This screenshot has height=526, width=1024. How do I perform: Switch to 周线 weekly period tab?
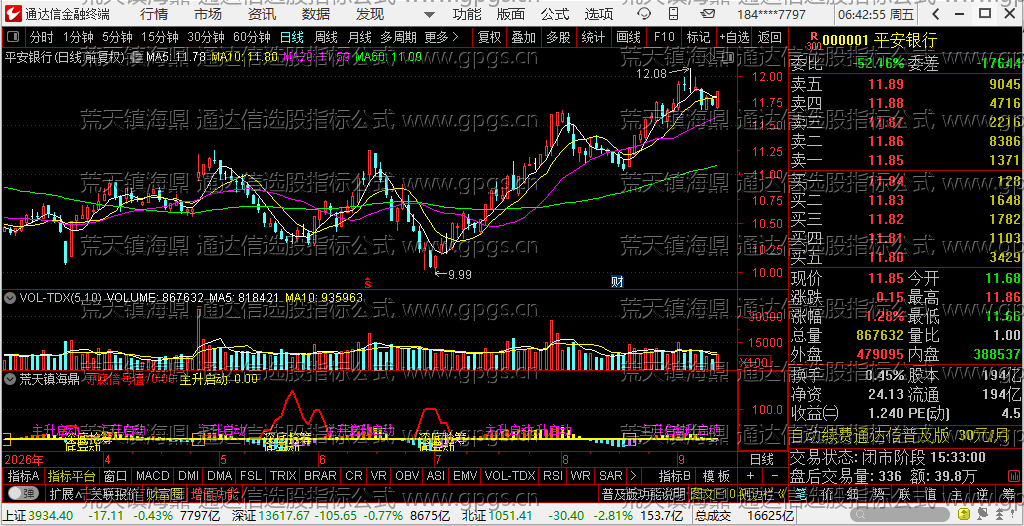coord(326,37)
